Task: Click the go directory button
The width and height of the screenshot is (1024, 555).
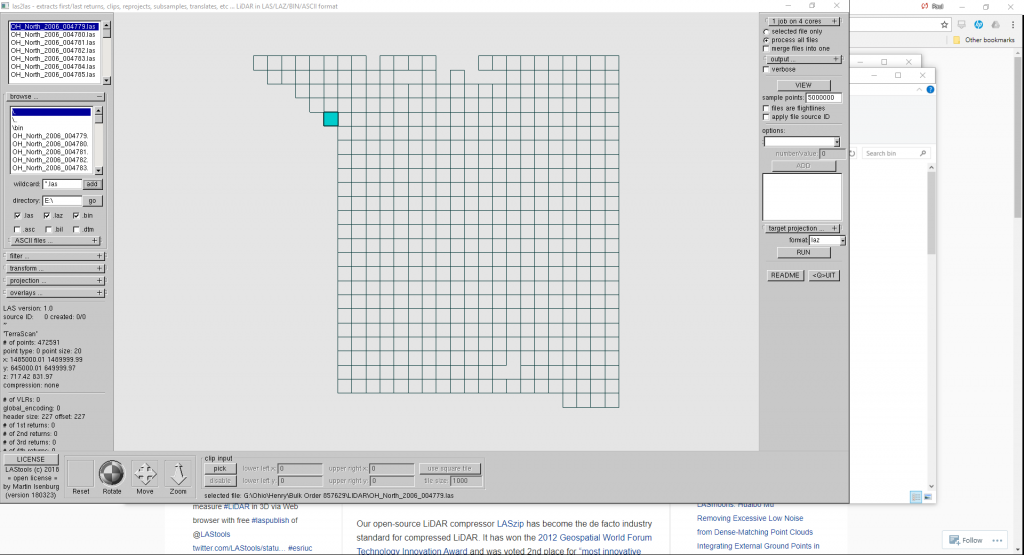Action: (x=92, y=201)
